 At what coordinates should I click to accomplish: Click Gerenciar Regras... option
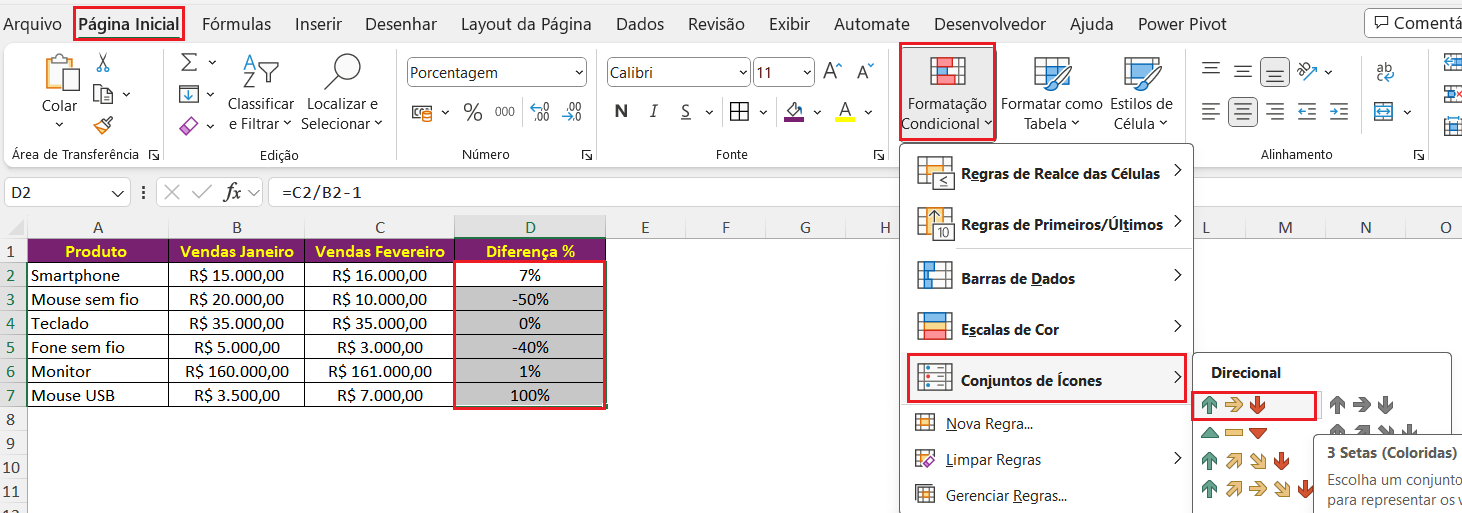pyautogui.click(x=1006, y=495)
